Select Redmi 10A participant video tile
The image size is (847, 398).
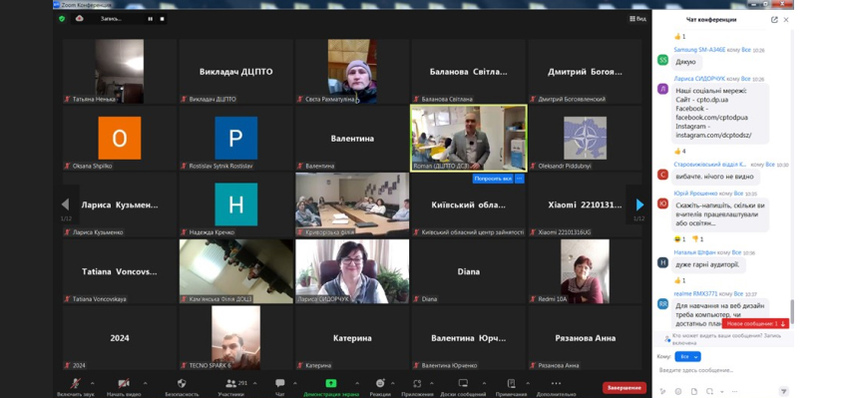[585, 271]
